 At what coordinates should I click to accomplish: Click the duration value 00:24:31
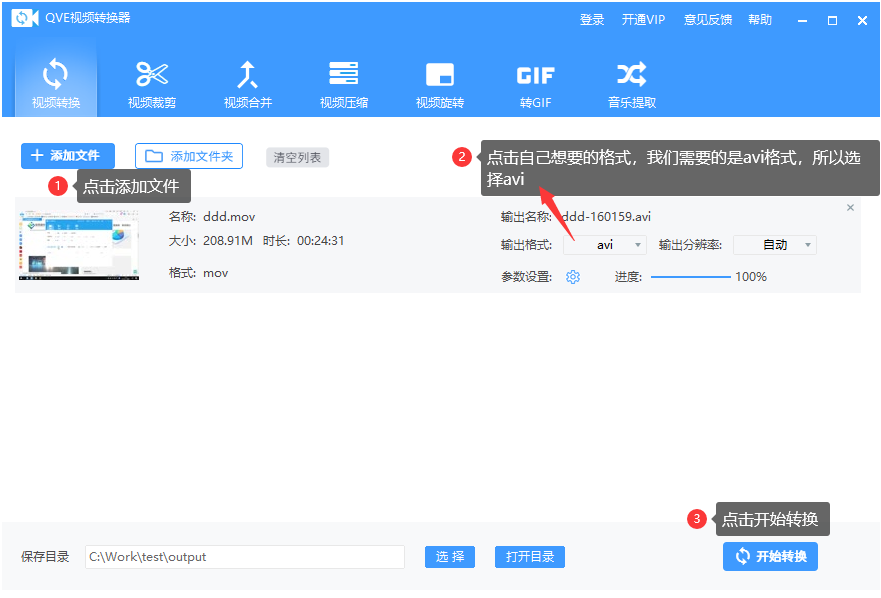pos(320,241)
